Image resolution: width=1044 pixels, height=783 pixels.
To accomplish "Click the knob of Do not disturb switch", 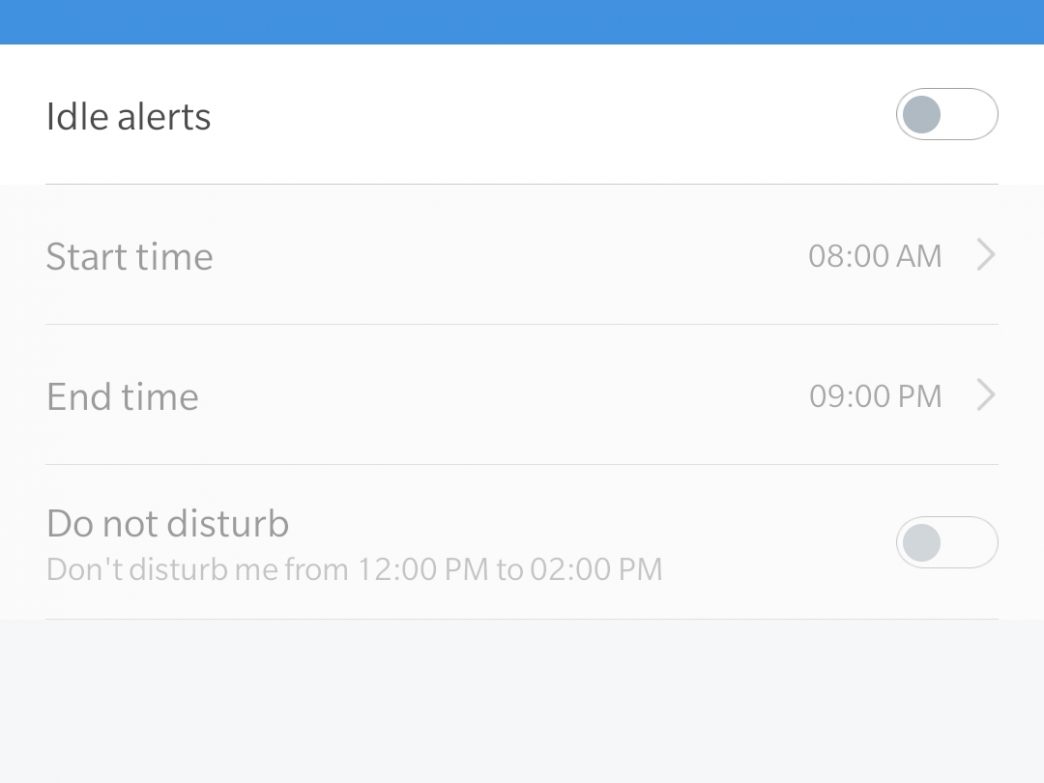I will 921,543.
